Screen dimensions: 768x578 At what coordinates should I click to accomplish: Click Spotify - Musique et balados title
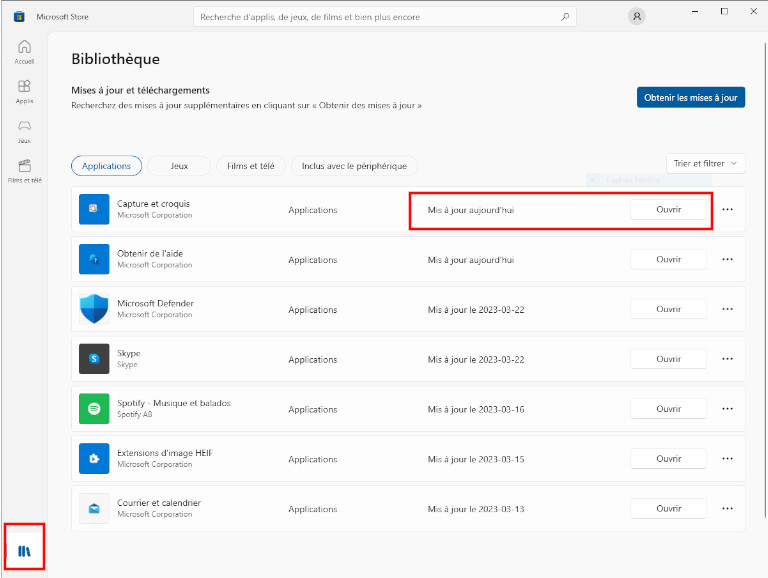pyautogui.click(x=173, y=403)
